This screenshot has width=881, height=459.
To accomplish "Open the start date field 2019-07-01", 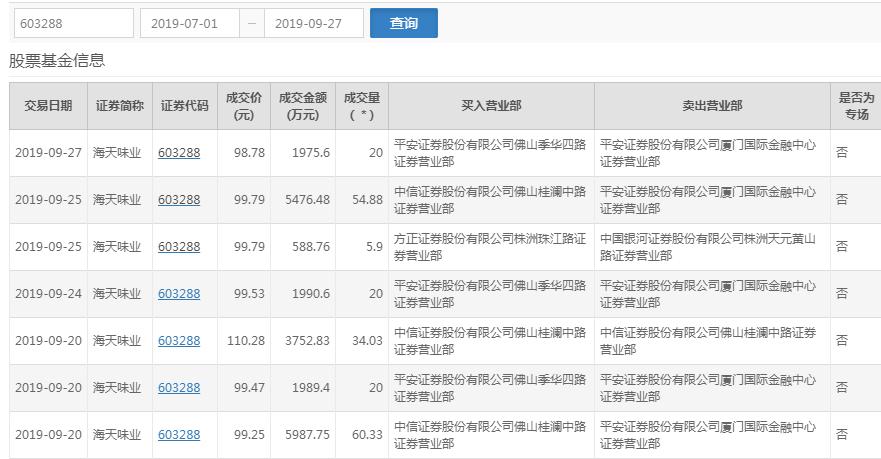I will point(190,24).
